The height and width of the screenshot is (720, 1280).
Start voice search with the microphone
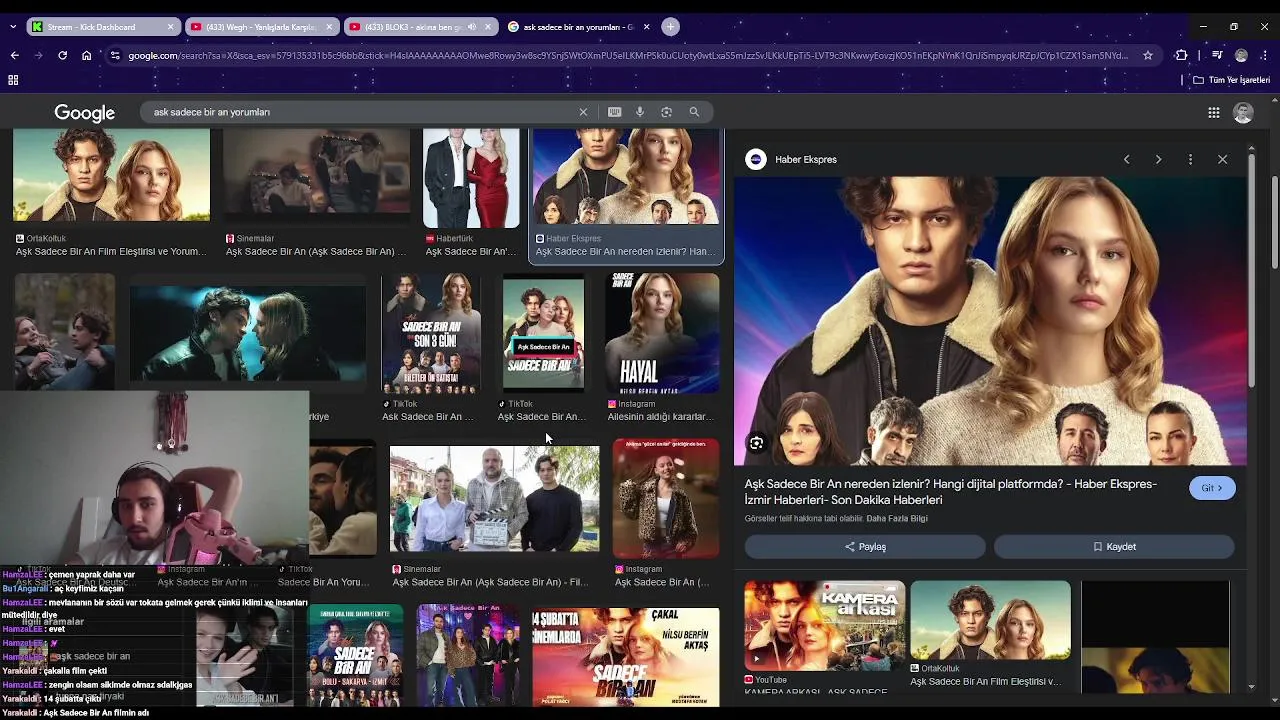tap(640, 112)
